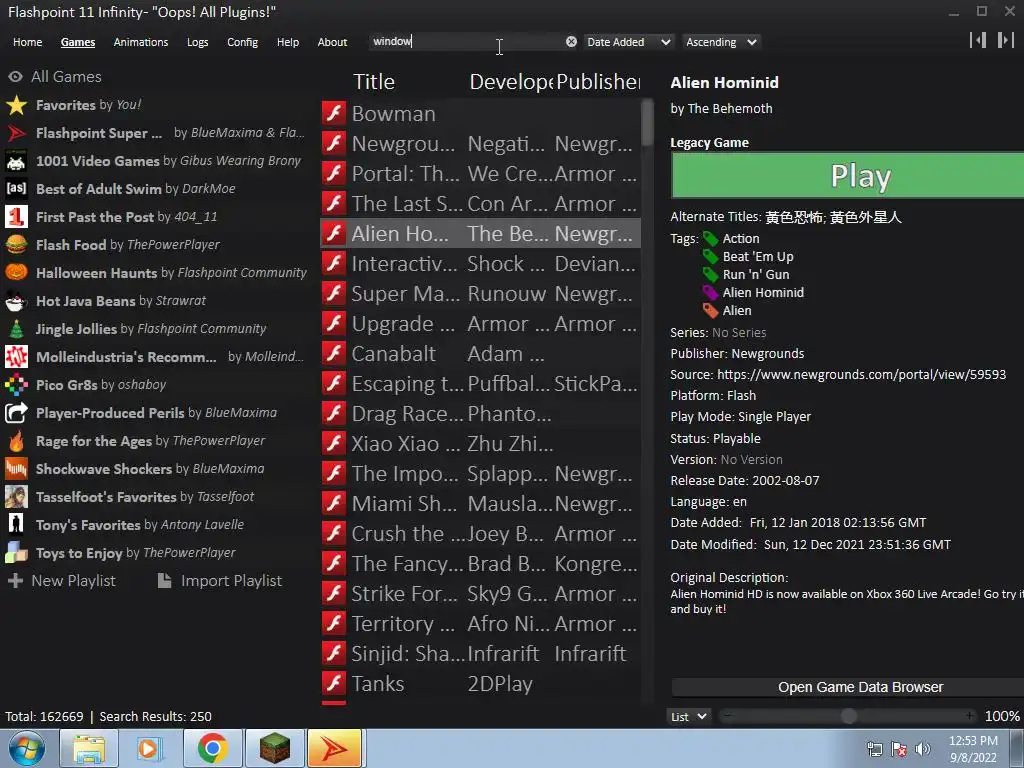Click the Flash icon beside Canabalt
Screen dimensions: 1024x768
tap(334, 353)
